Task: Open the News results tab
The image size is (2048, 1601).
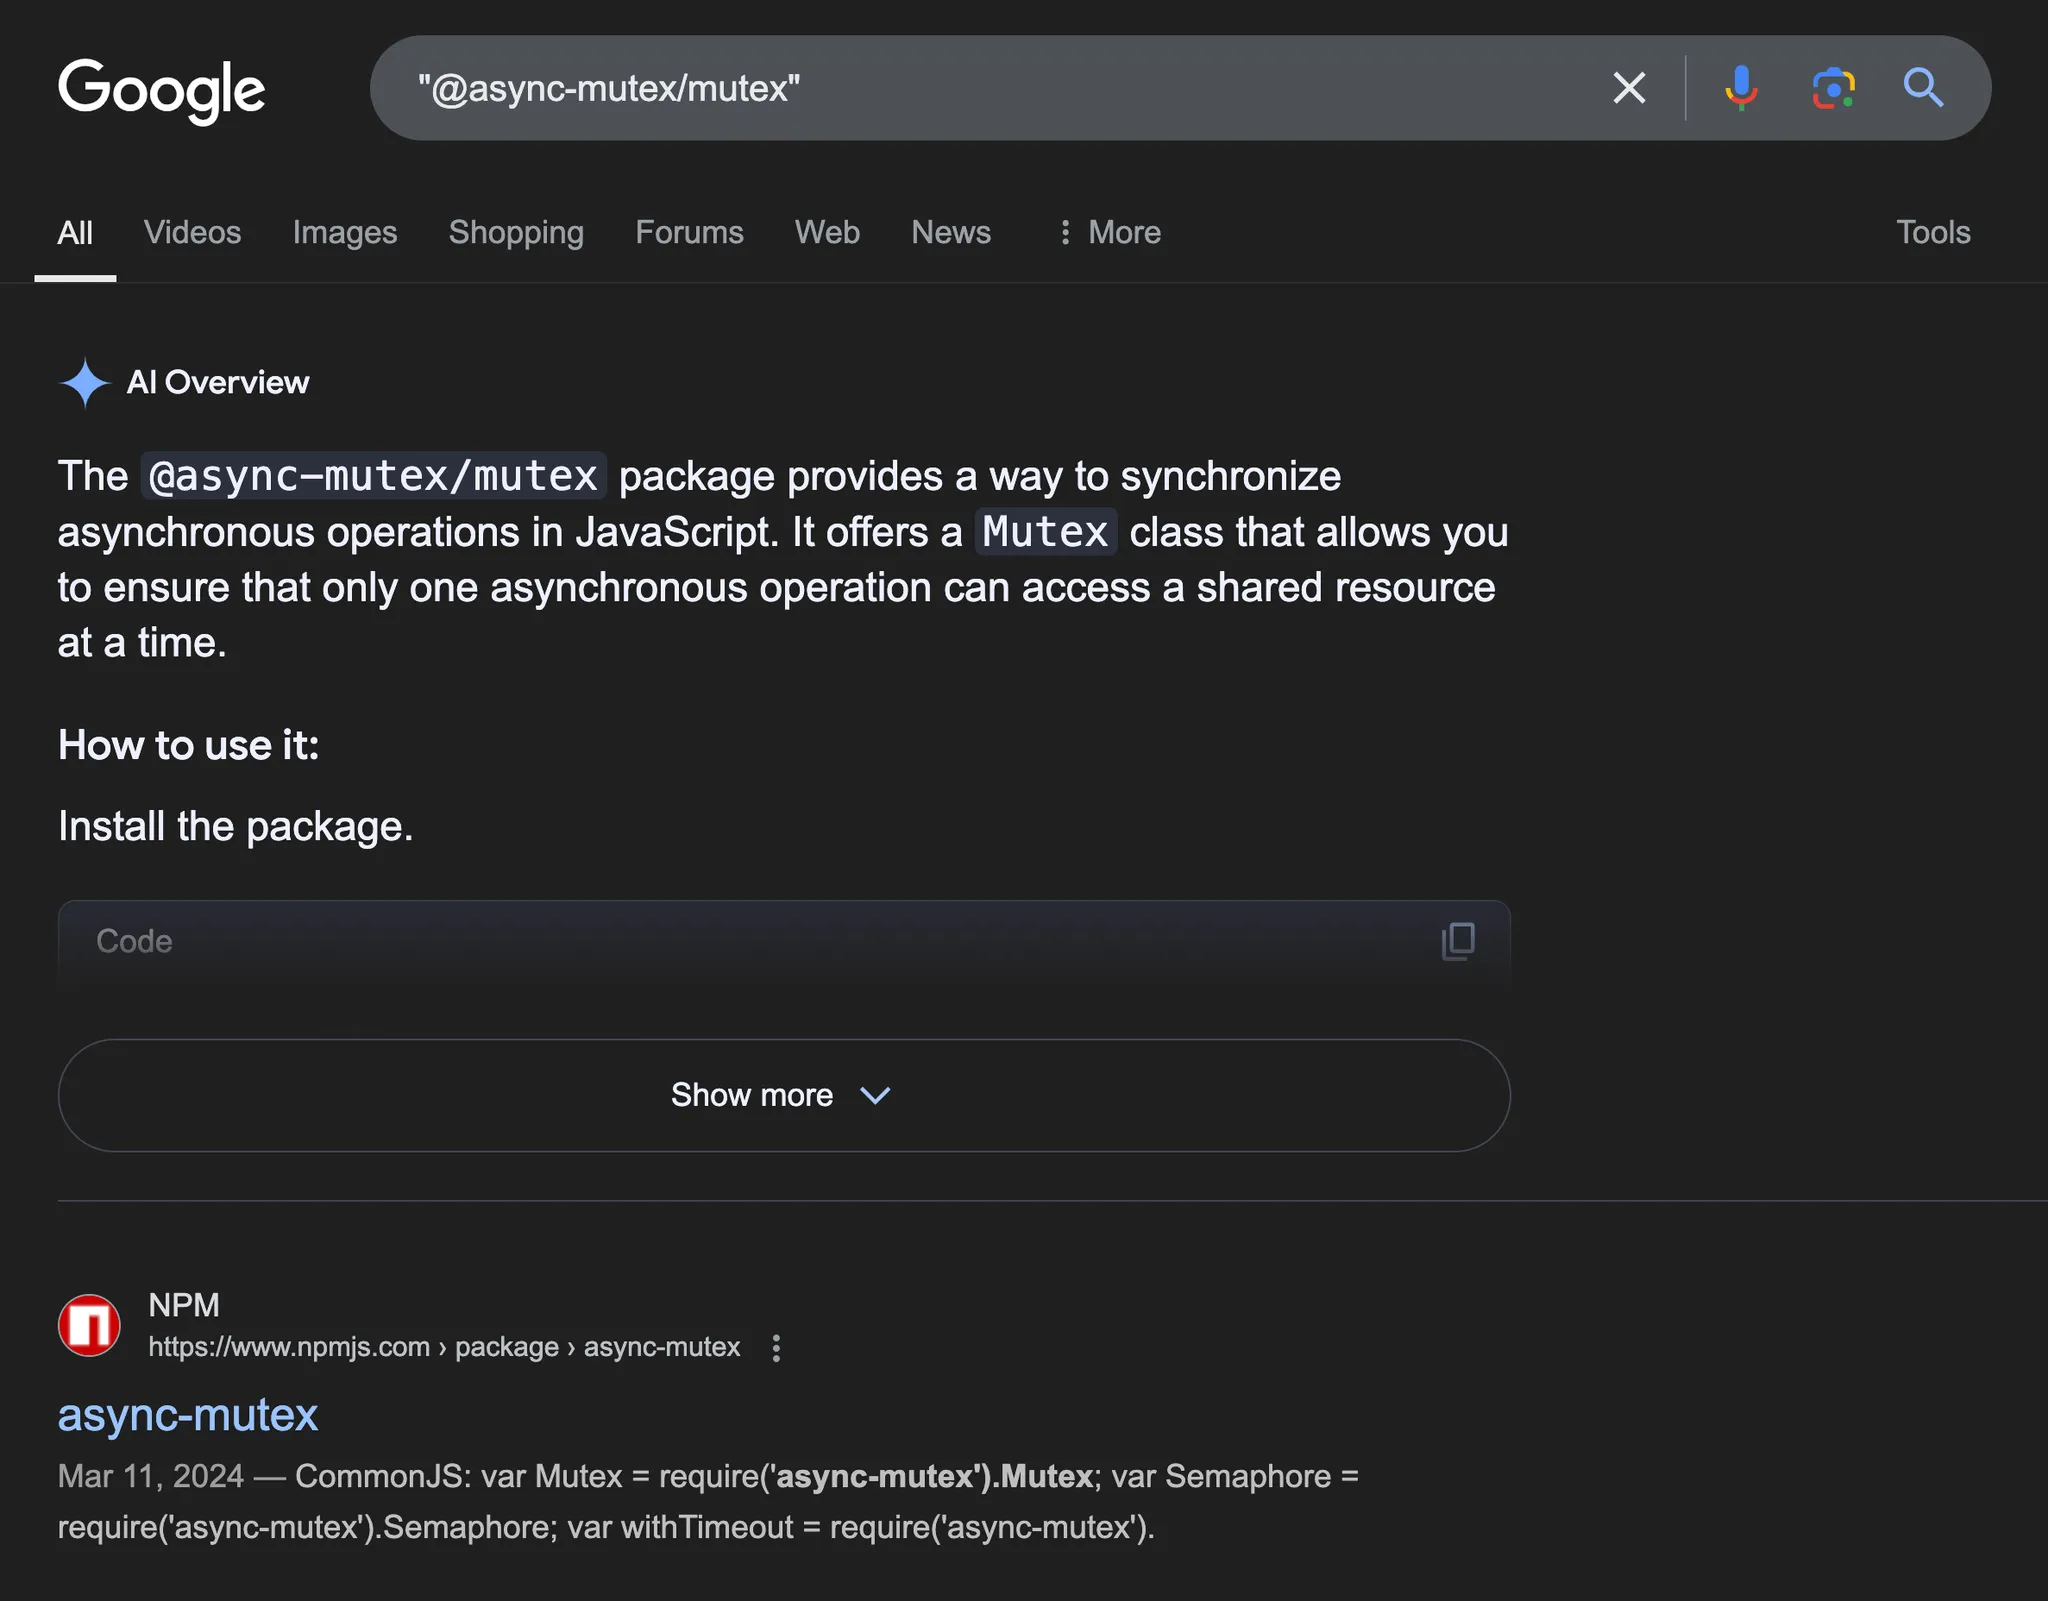Action: (x=951, y=232)
